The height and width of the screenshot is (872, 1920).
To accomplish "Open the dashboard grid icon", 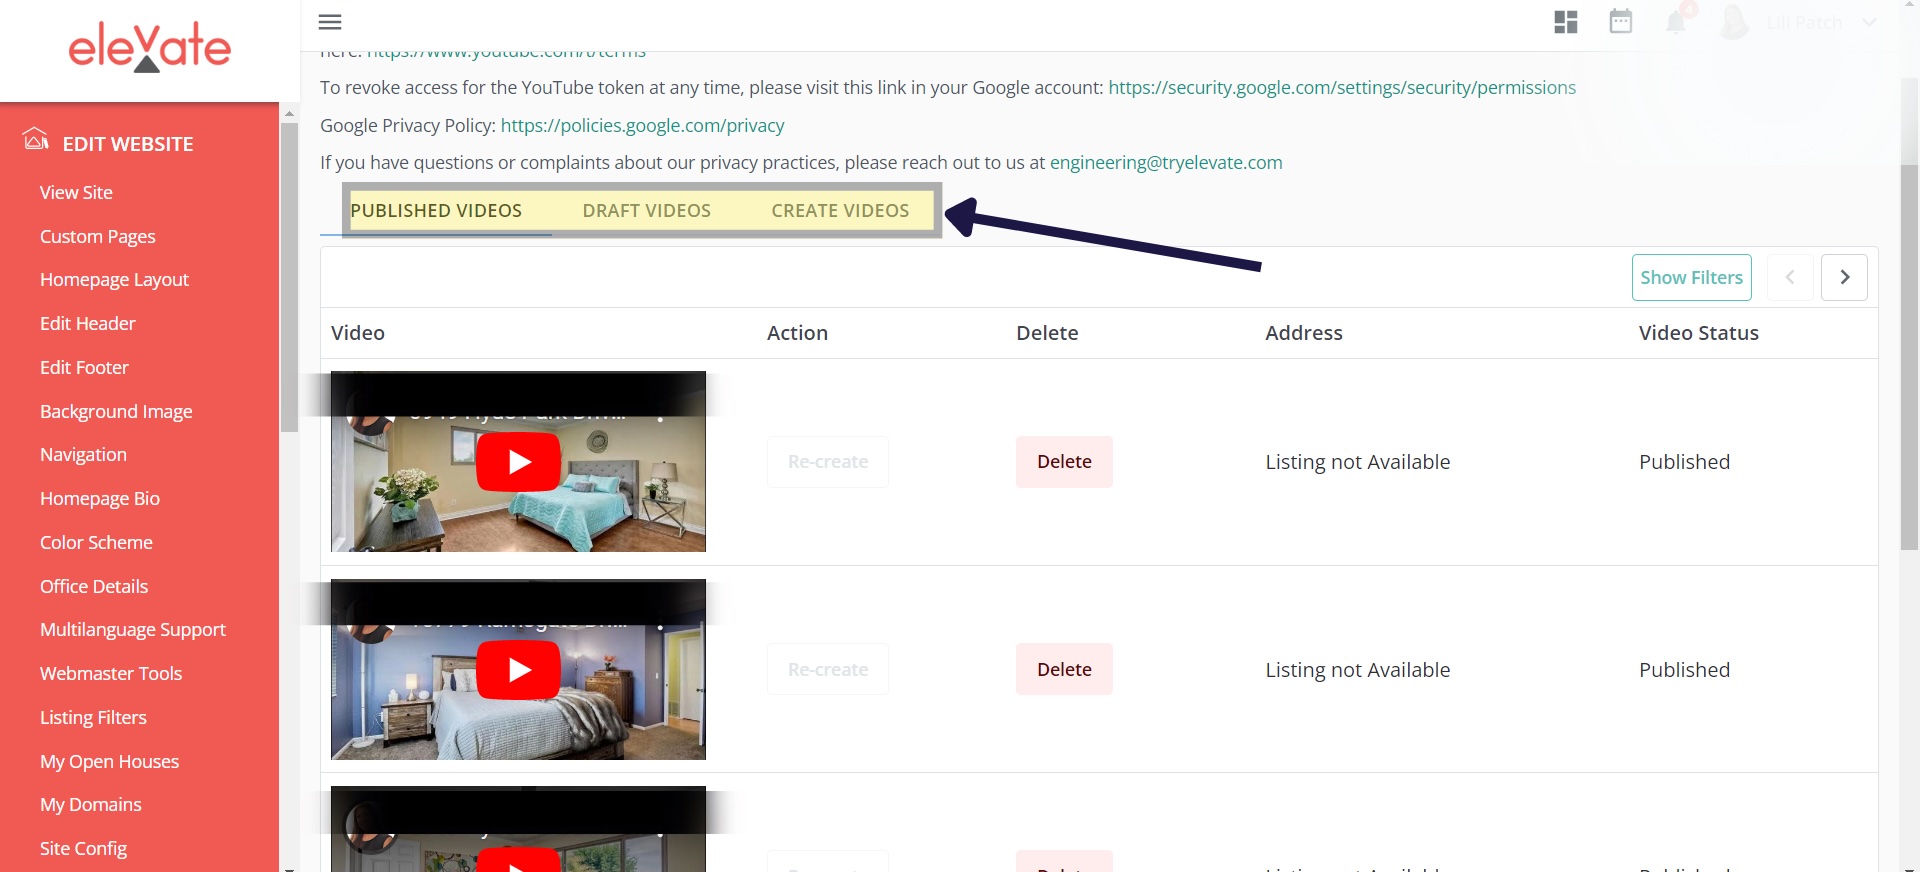I will point(1566,22).
